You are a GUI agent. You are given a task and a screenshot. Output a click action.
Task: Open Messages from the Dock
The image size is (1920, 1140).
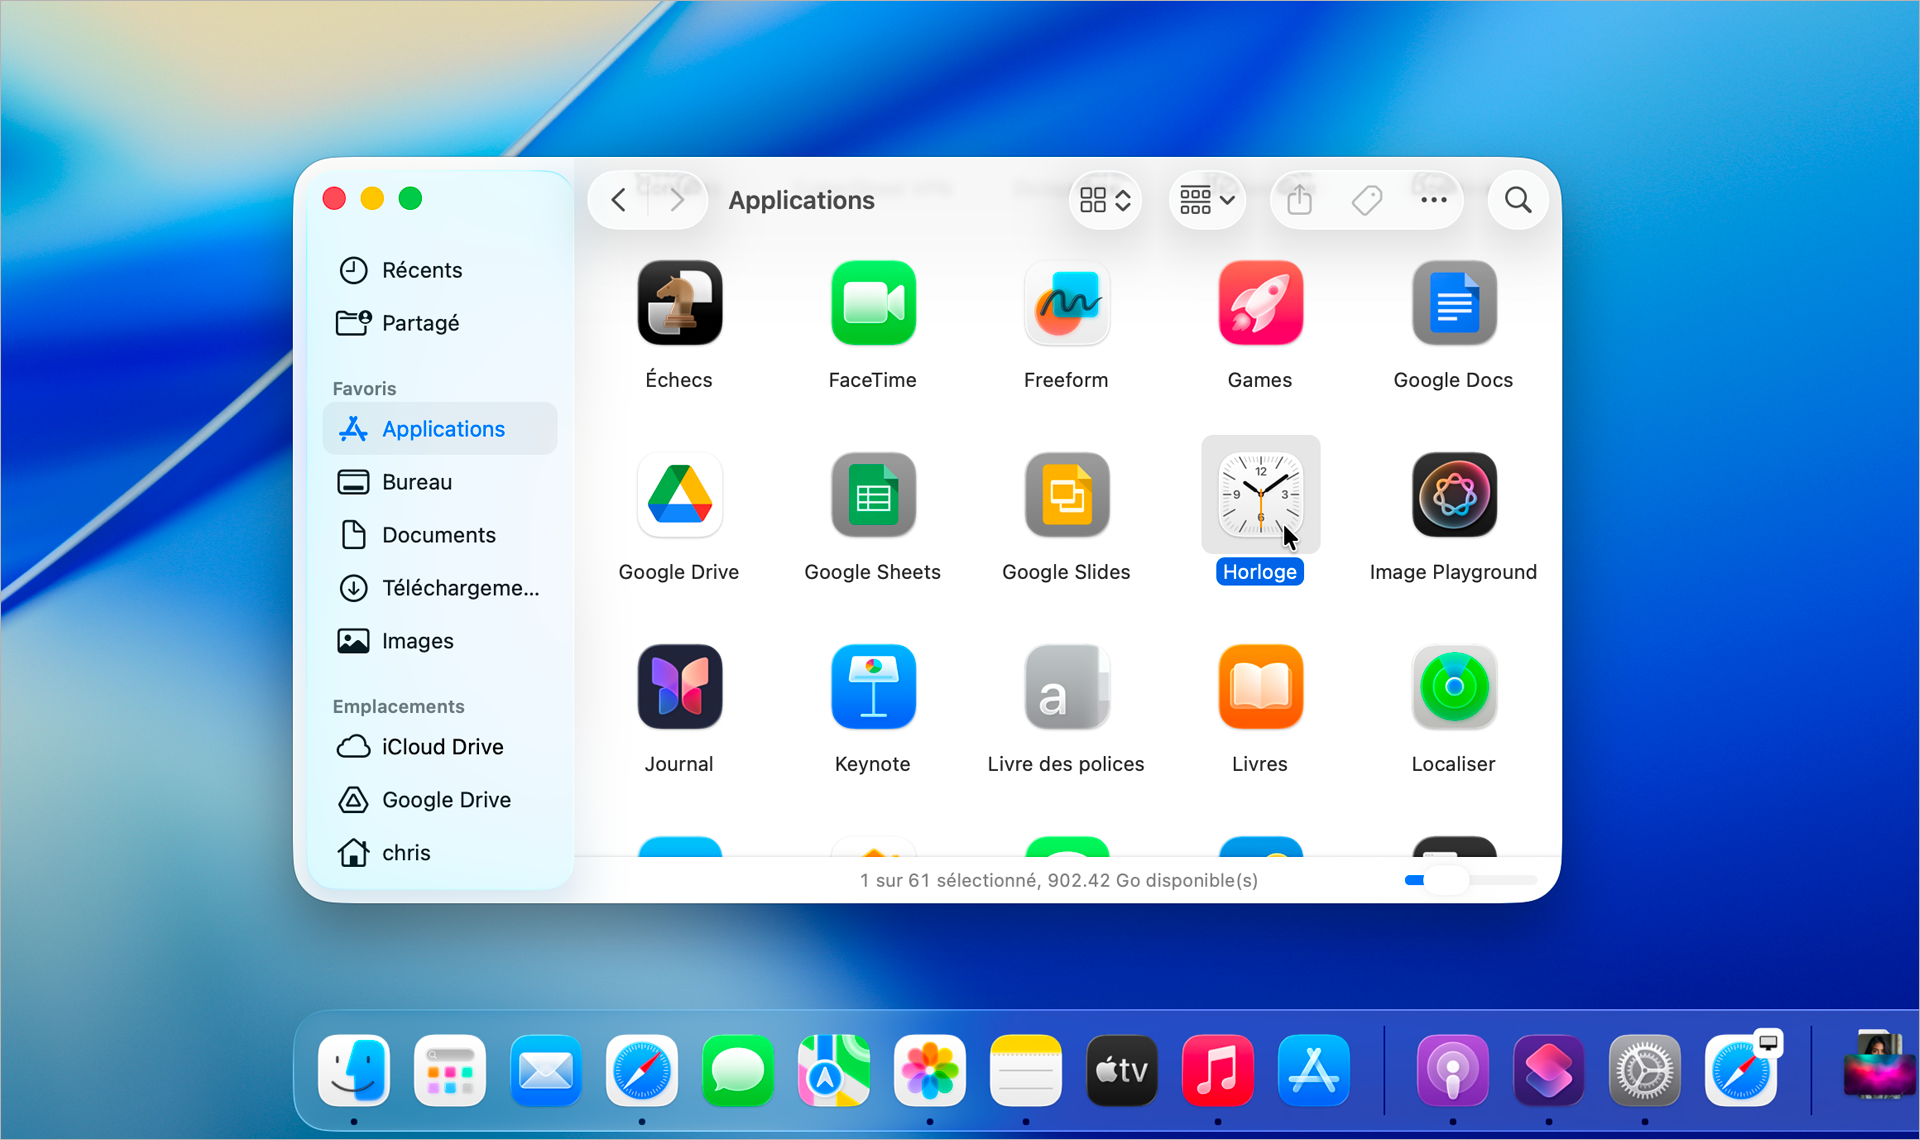click(738, 1071)
